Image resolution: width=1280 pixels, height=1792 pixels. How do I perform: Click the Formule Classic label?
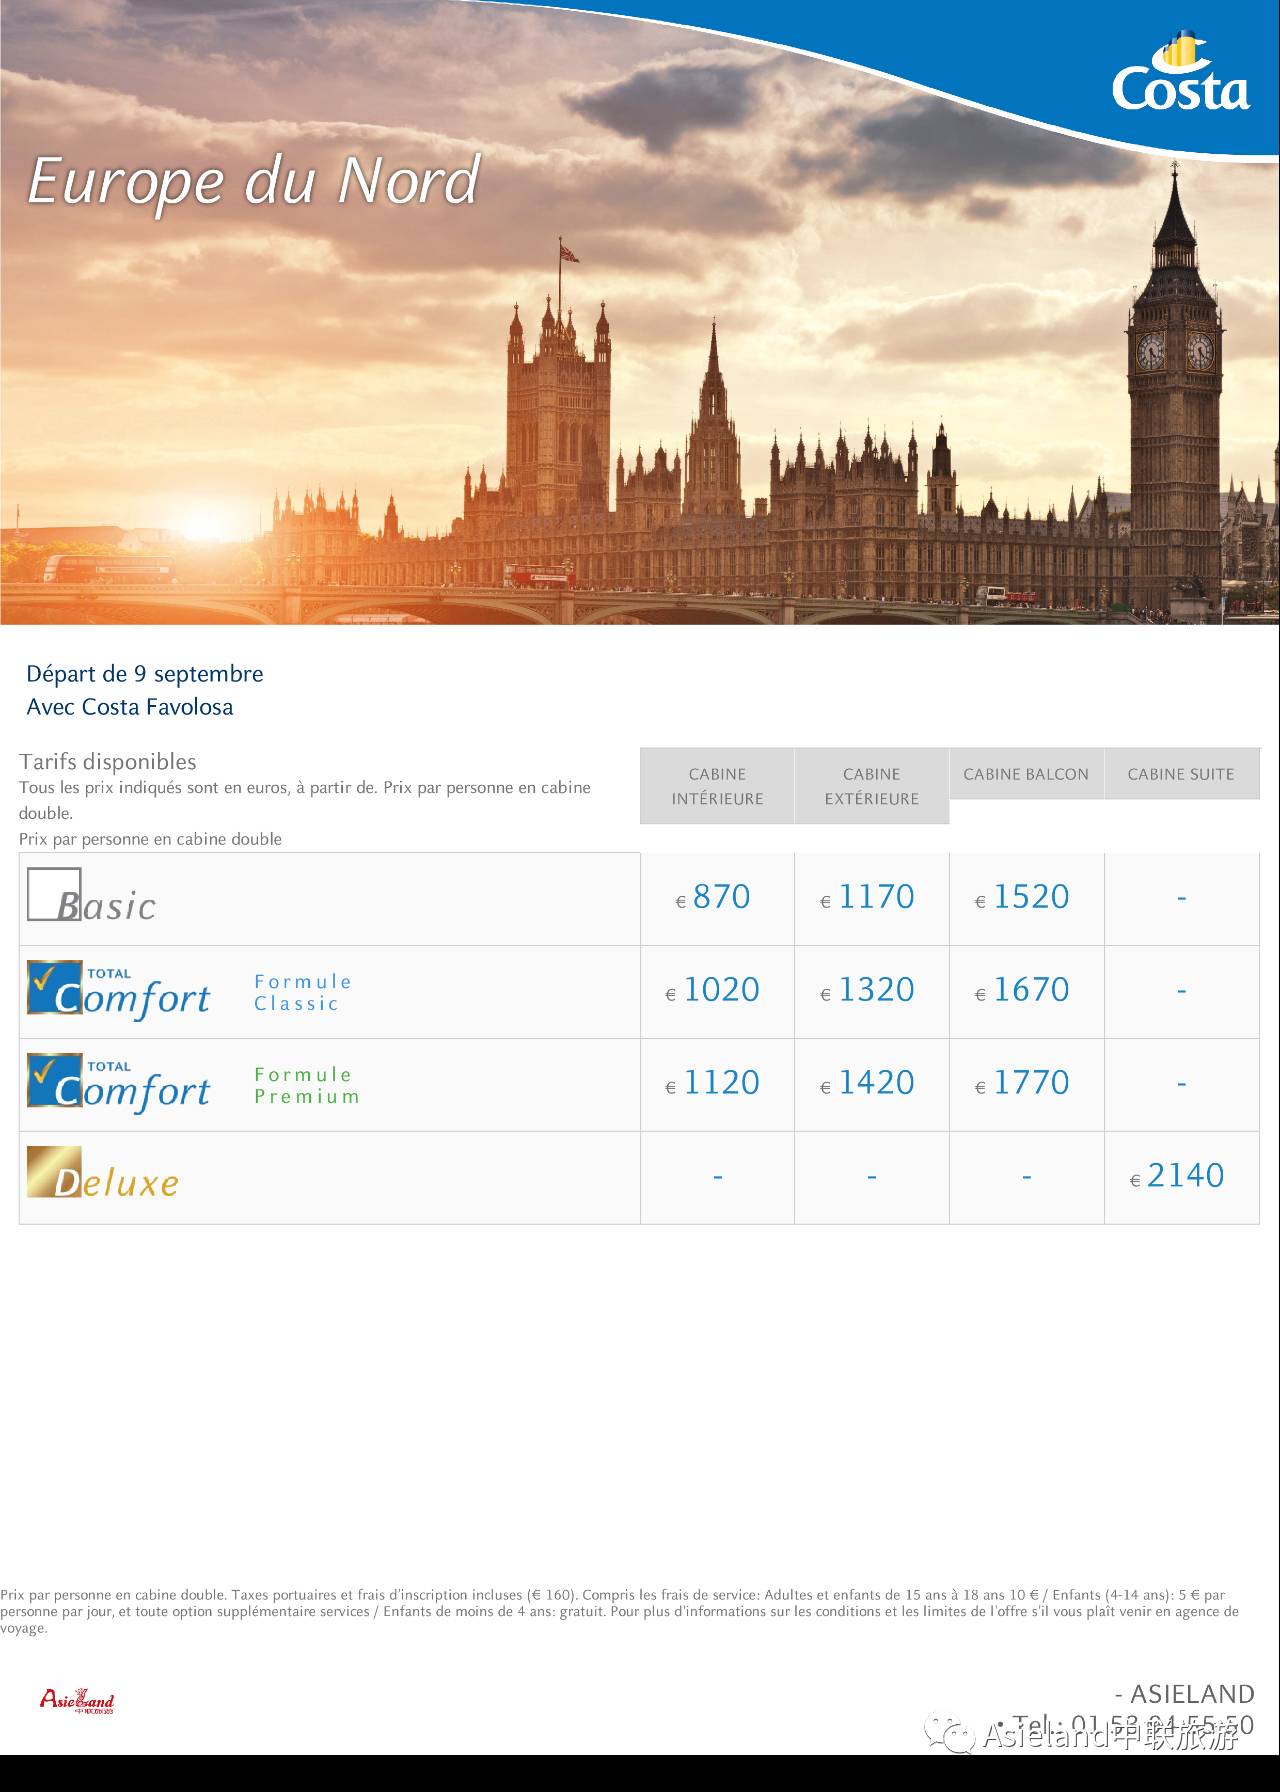[303, 992]
